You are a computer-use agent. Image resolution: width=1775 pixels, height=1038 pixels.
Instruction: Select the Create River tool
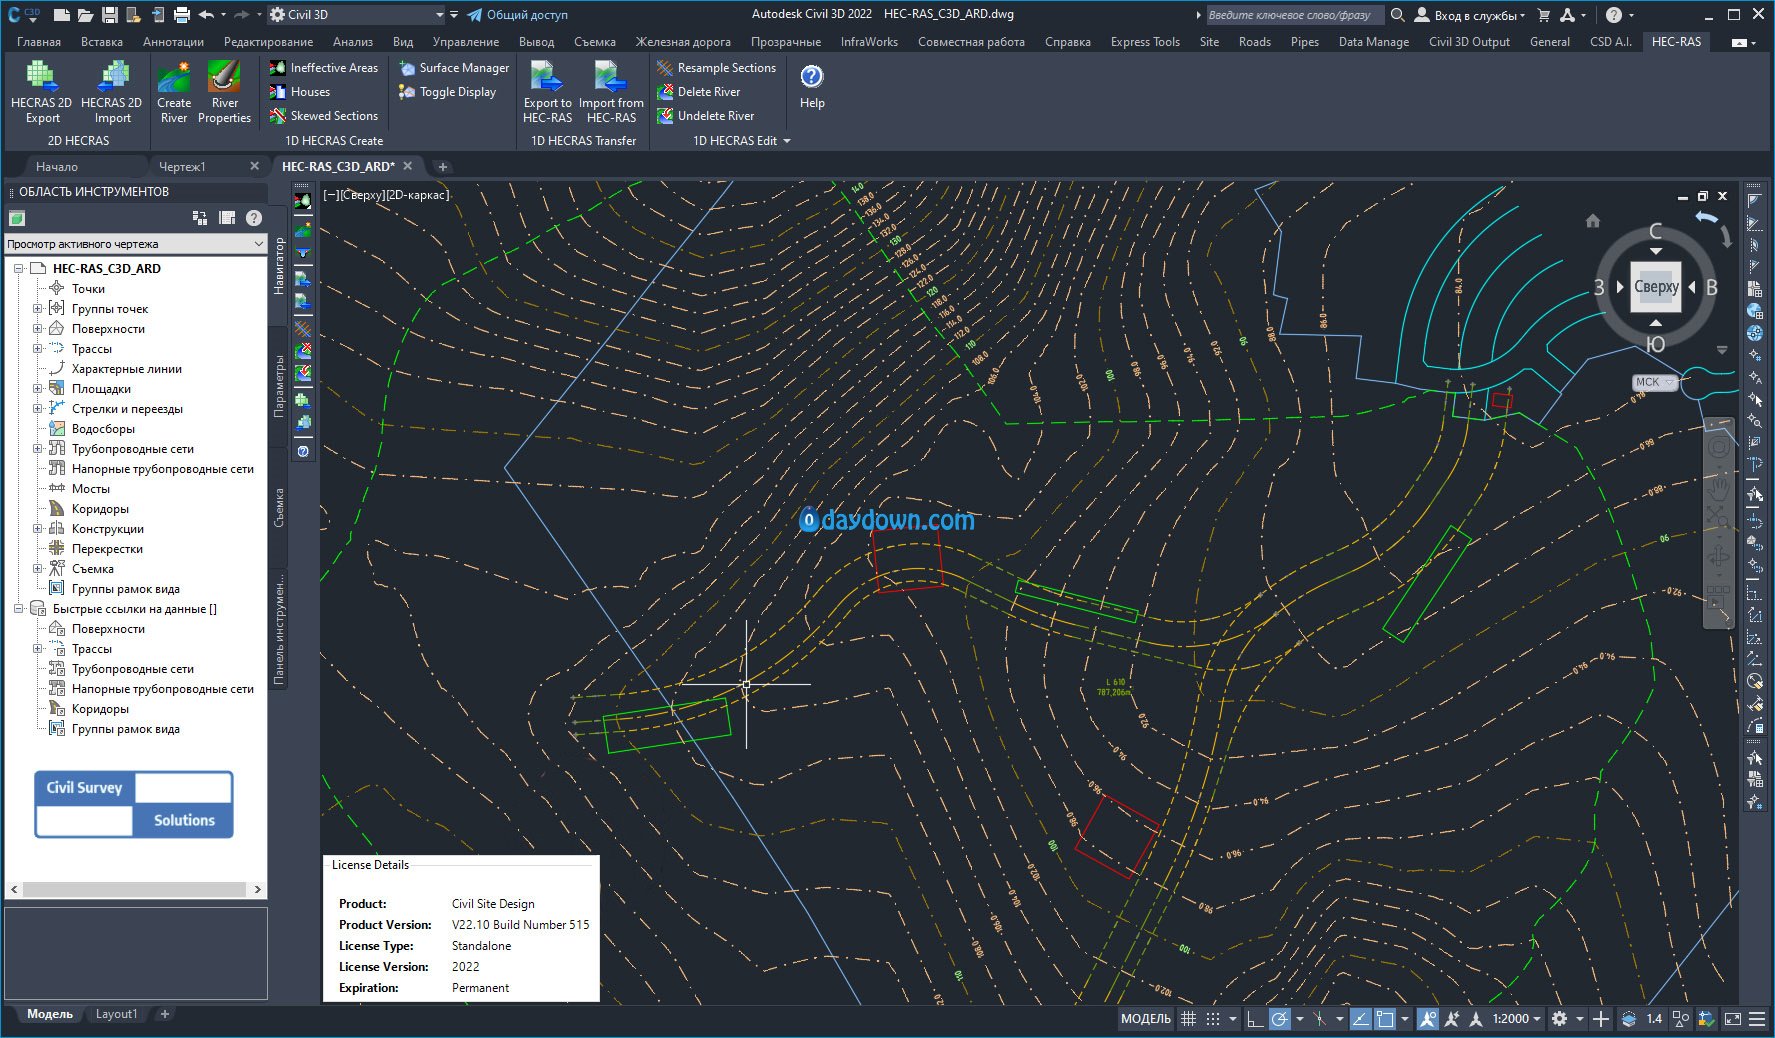tap(174, 78)
